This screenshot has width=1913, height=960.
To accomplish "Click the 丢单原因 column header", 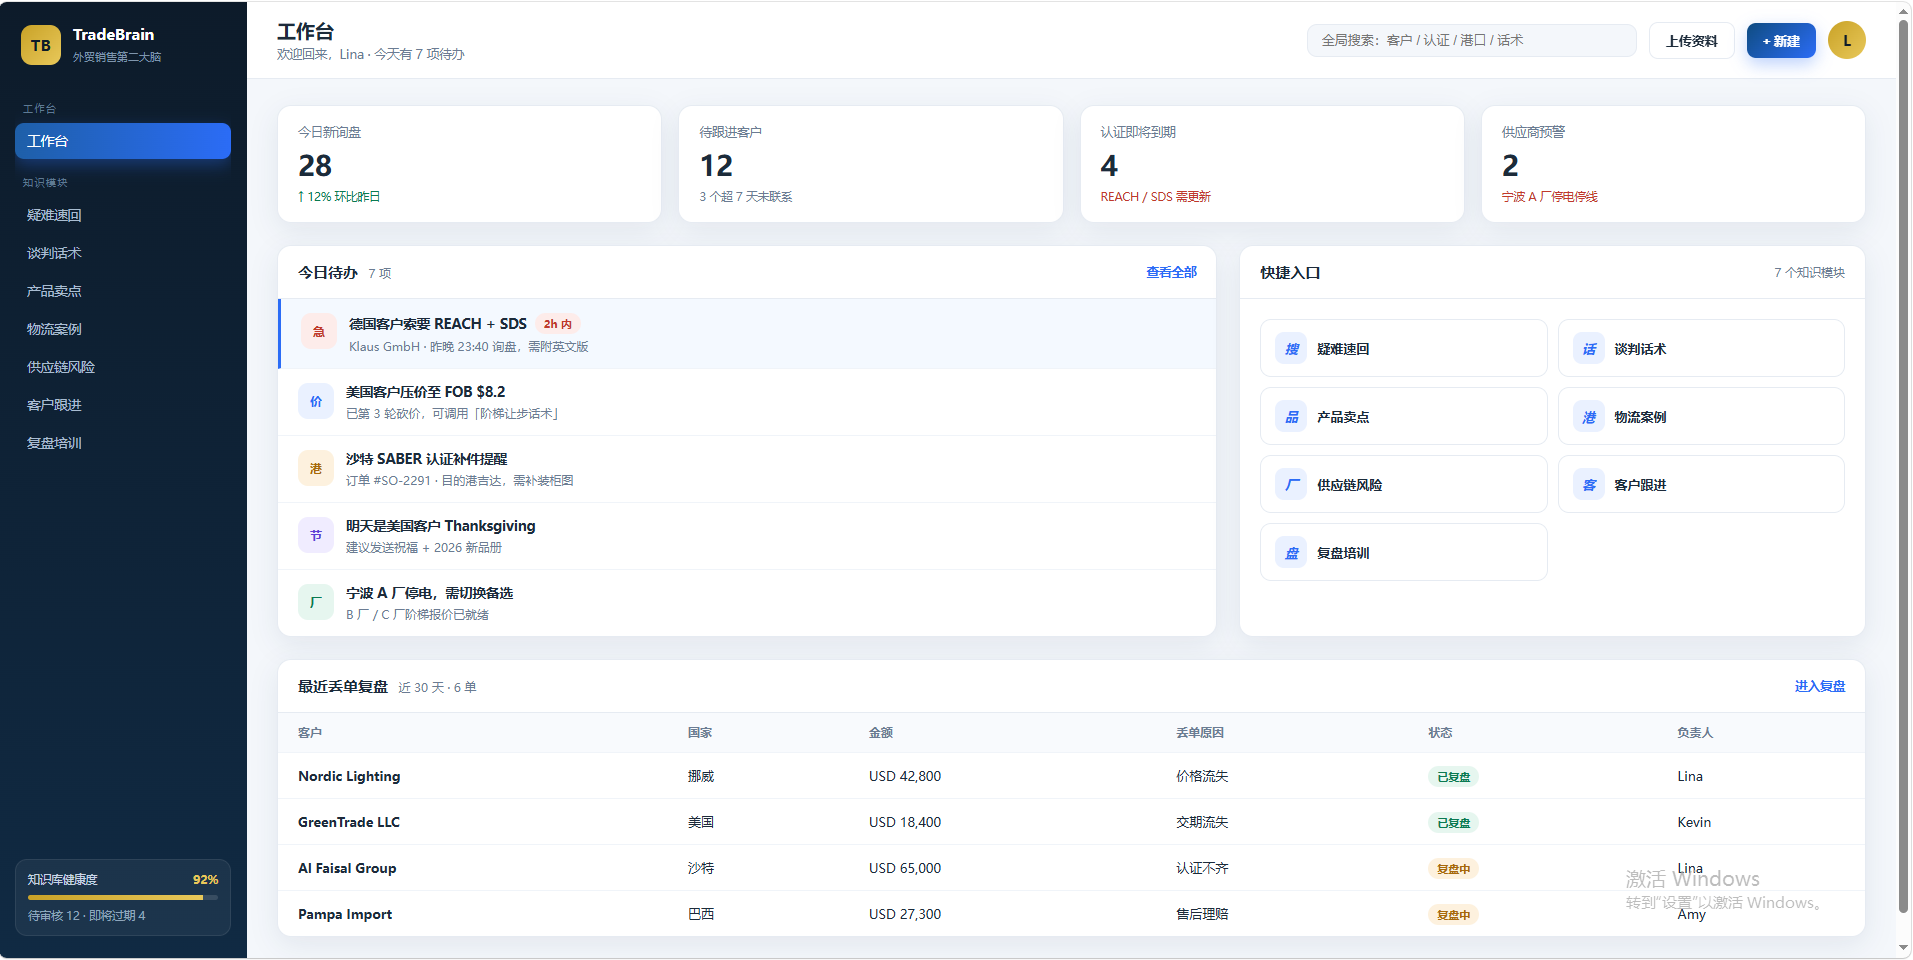I will click(x=1200, y=733).
